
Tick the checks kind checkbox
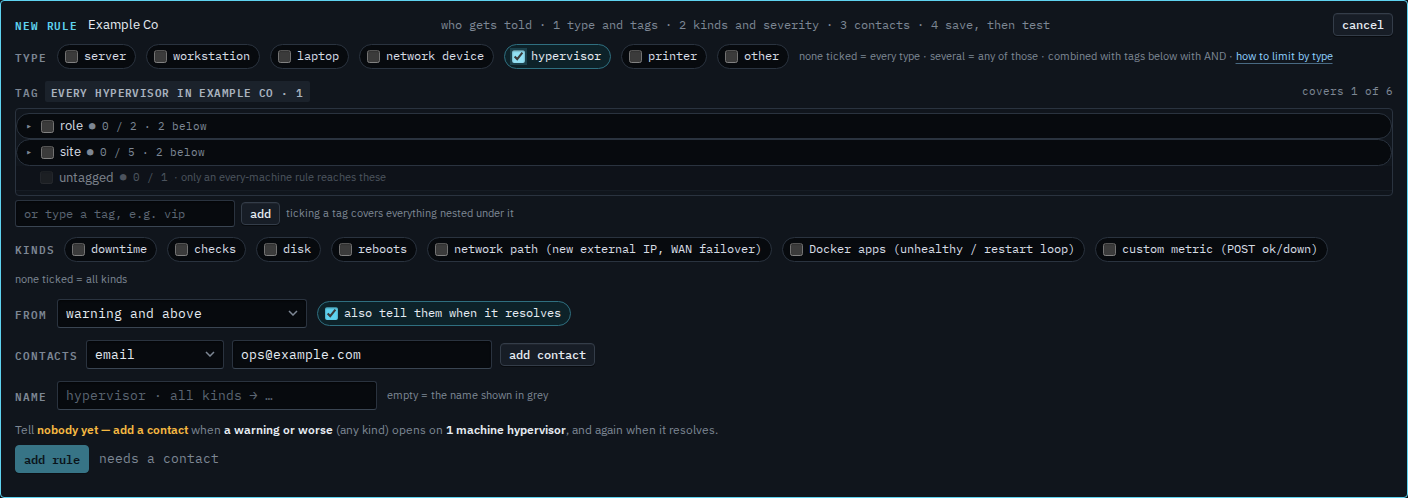[181, 249]
